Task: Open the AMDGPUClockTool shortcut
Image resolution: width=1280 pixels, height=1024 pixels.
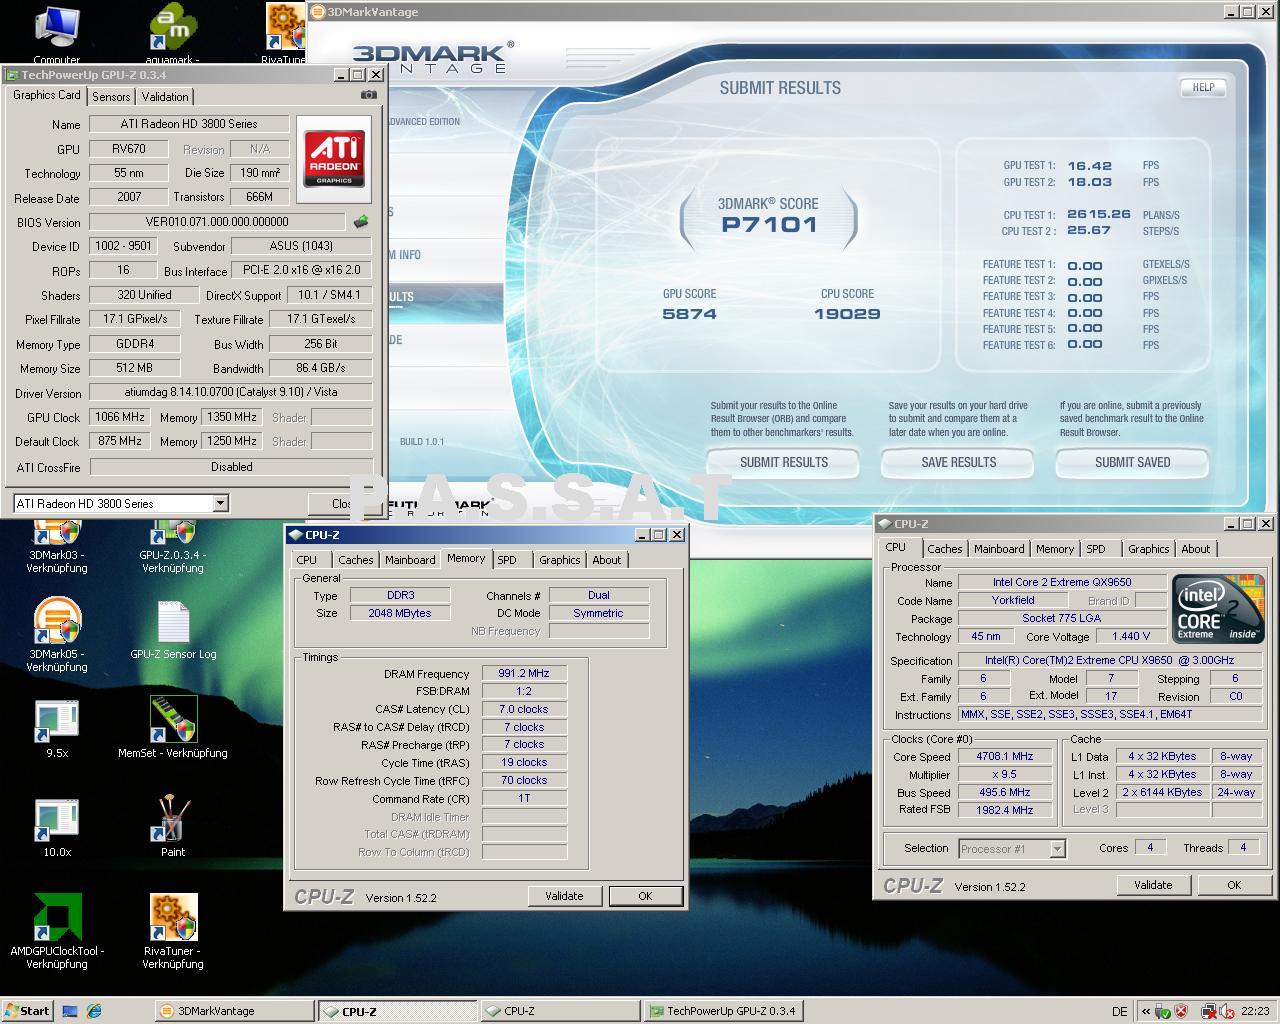Action: coord(57,932)
